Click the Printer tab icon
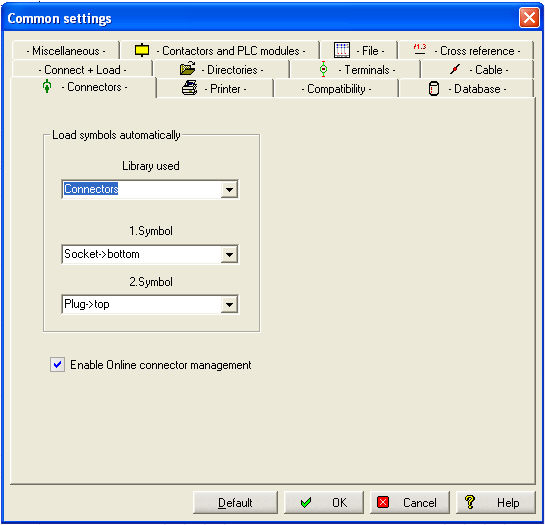This screenshot has height=525, width=545. [190, 88]
